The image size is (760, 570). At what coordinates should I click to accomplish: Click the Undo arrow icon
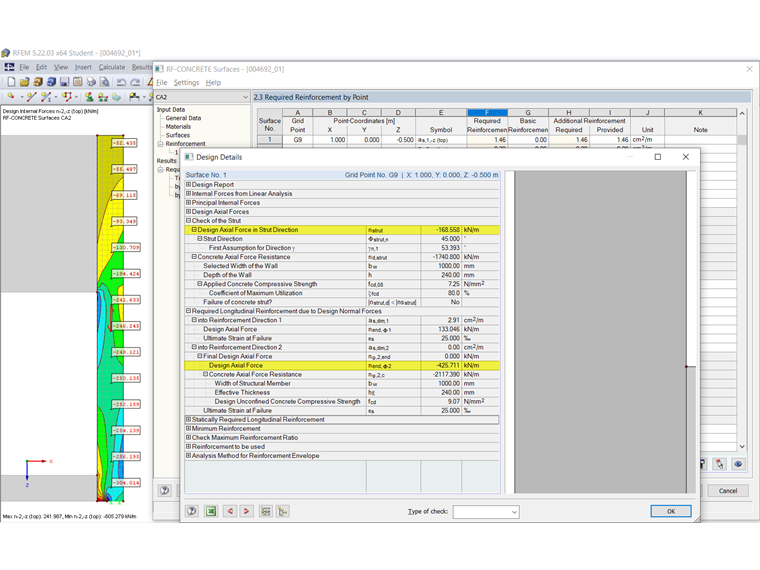click(121, 82)
